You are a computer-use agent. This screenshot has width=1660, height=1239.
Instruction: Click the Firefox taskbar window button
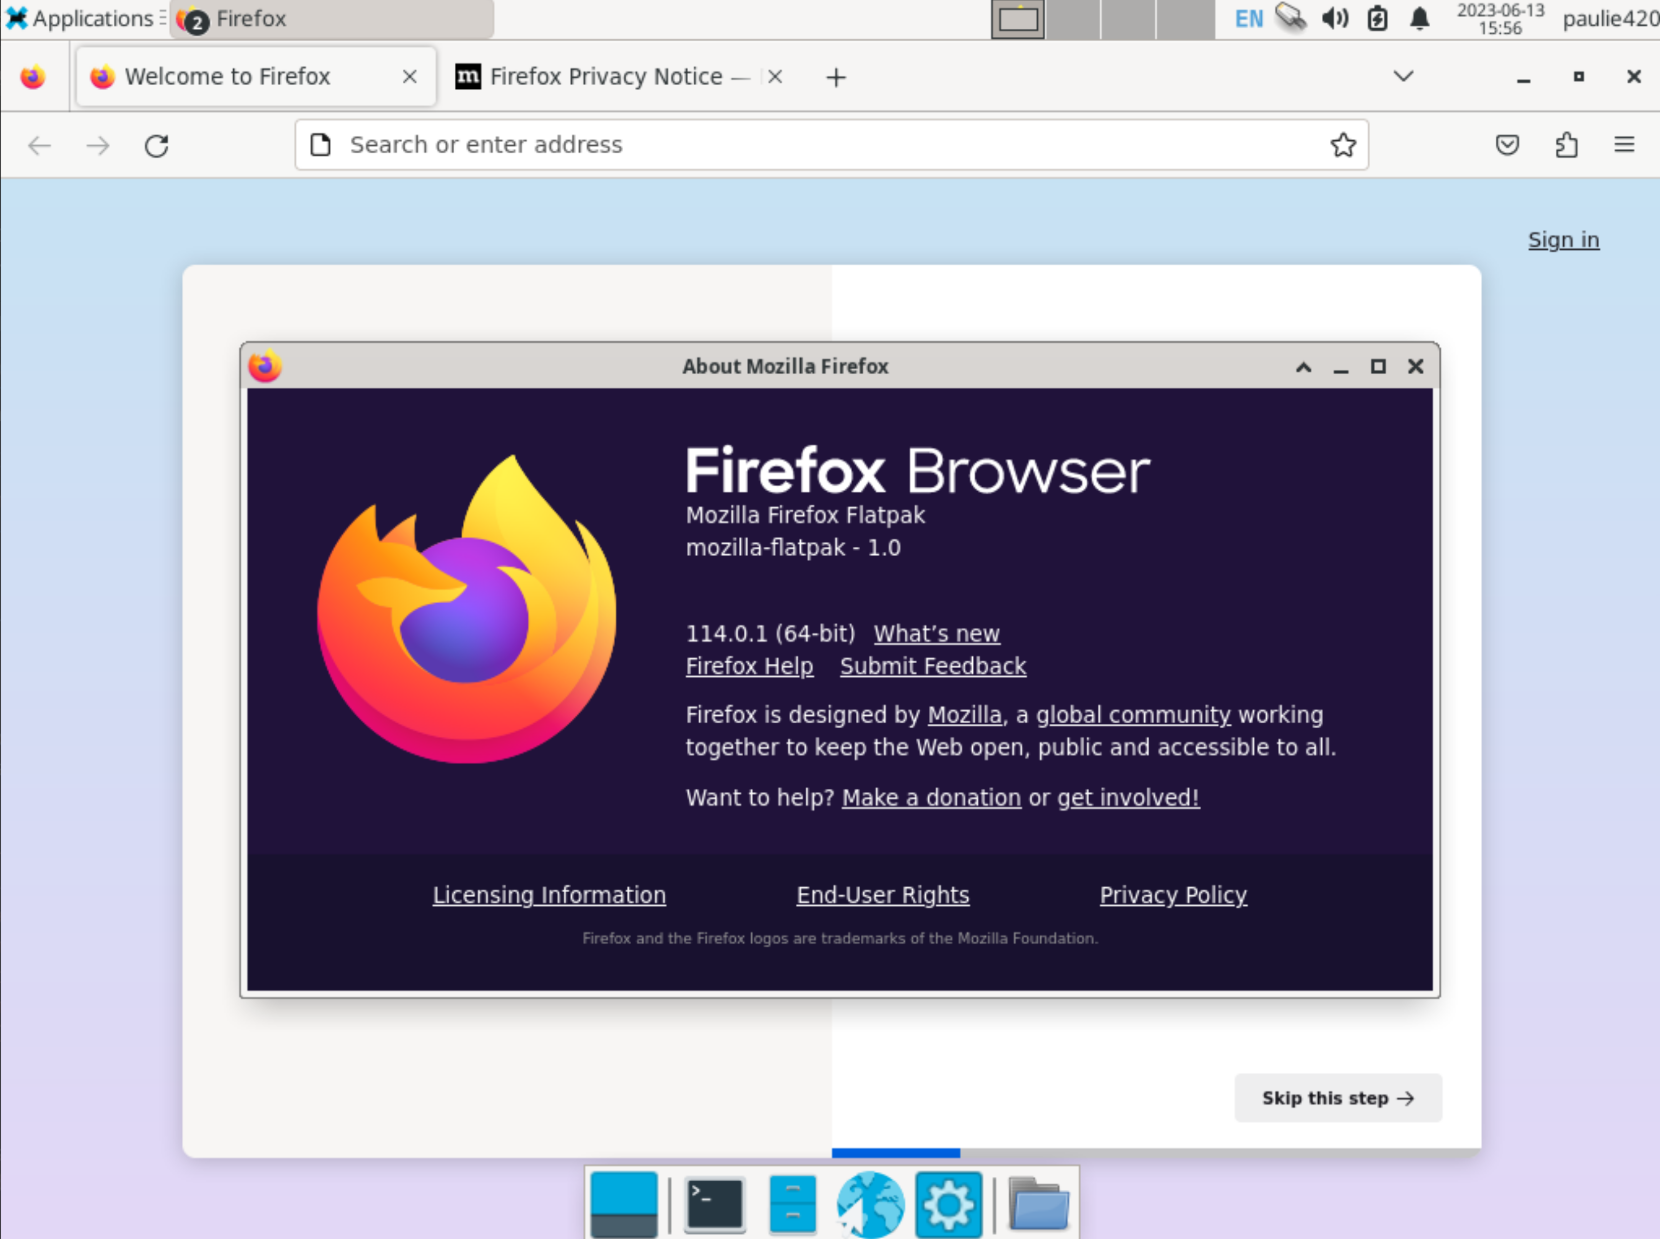332,19
